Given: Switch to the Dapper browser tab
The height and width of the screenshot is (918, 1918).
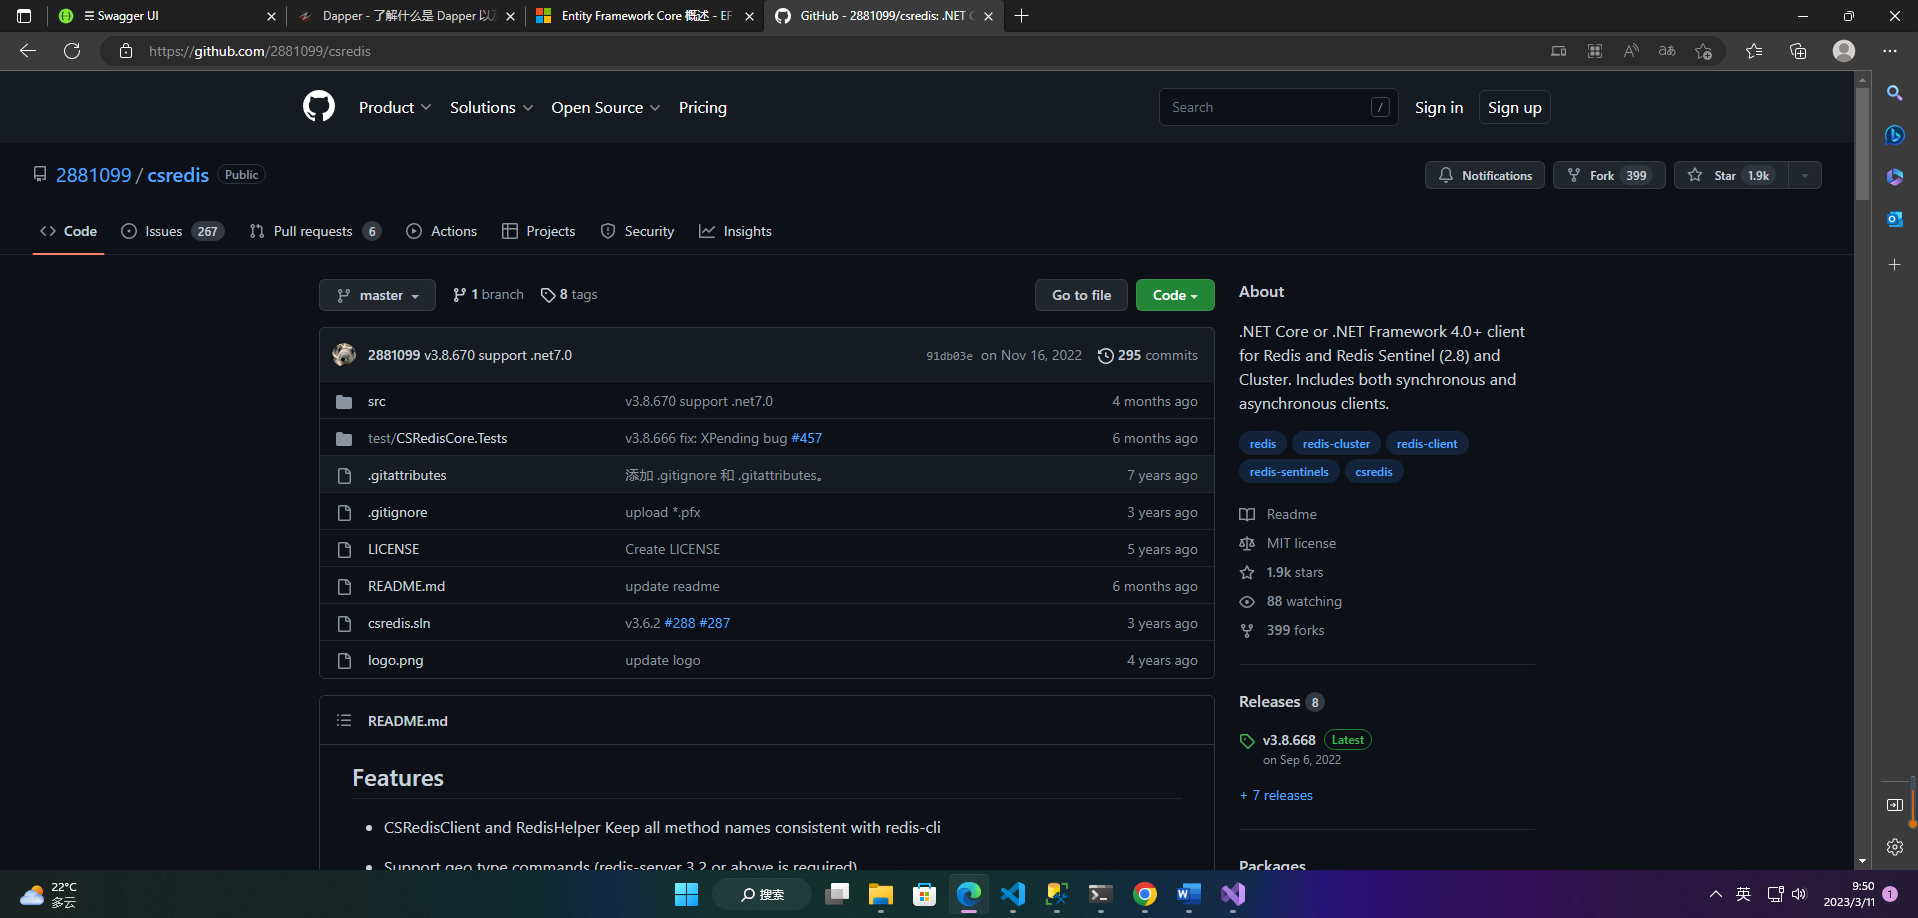Looking at the screenshot, I should [x=406, y=16].
